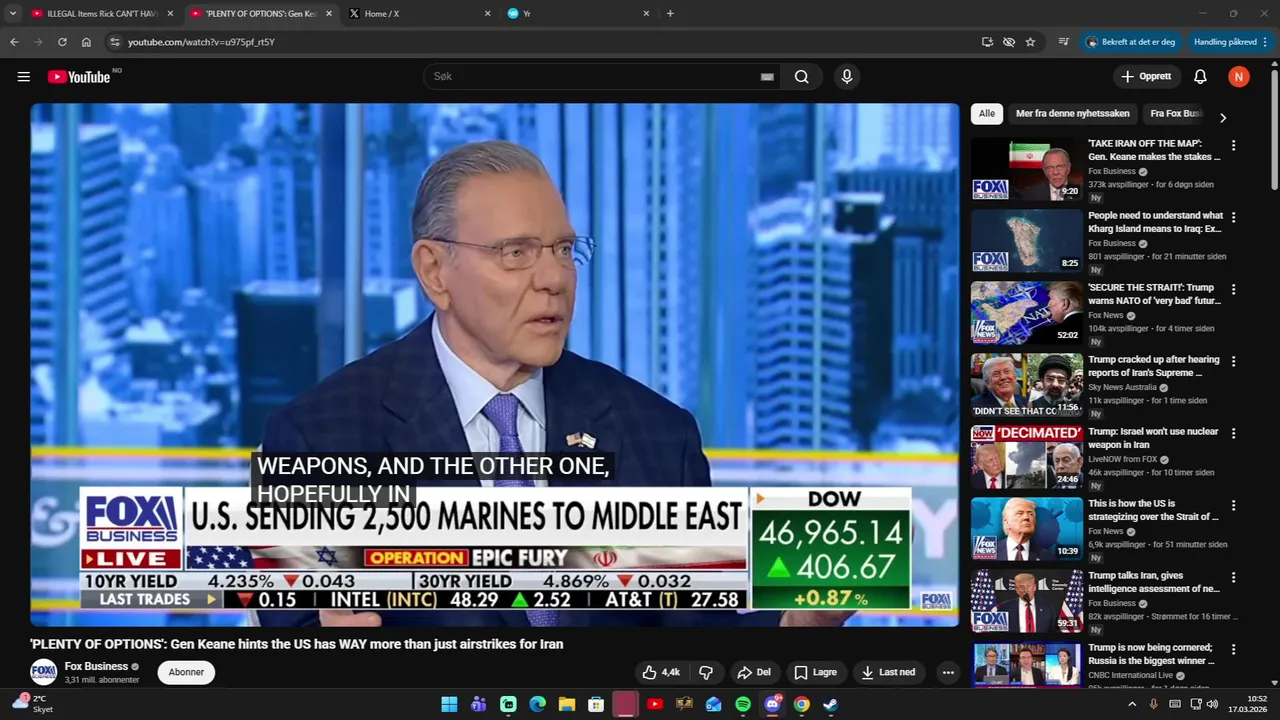Open 'TAKE IRAN OFF THE MAP' thumbnail
Screen dimensions: 1280x720
click(1027, 169)
